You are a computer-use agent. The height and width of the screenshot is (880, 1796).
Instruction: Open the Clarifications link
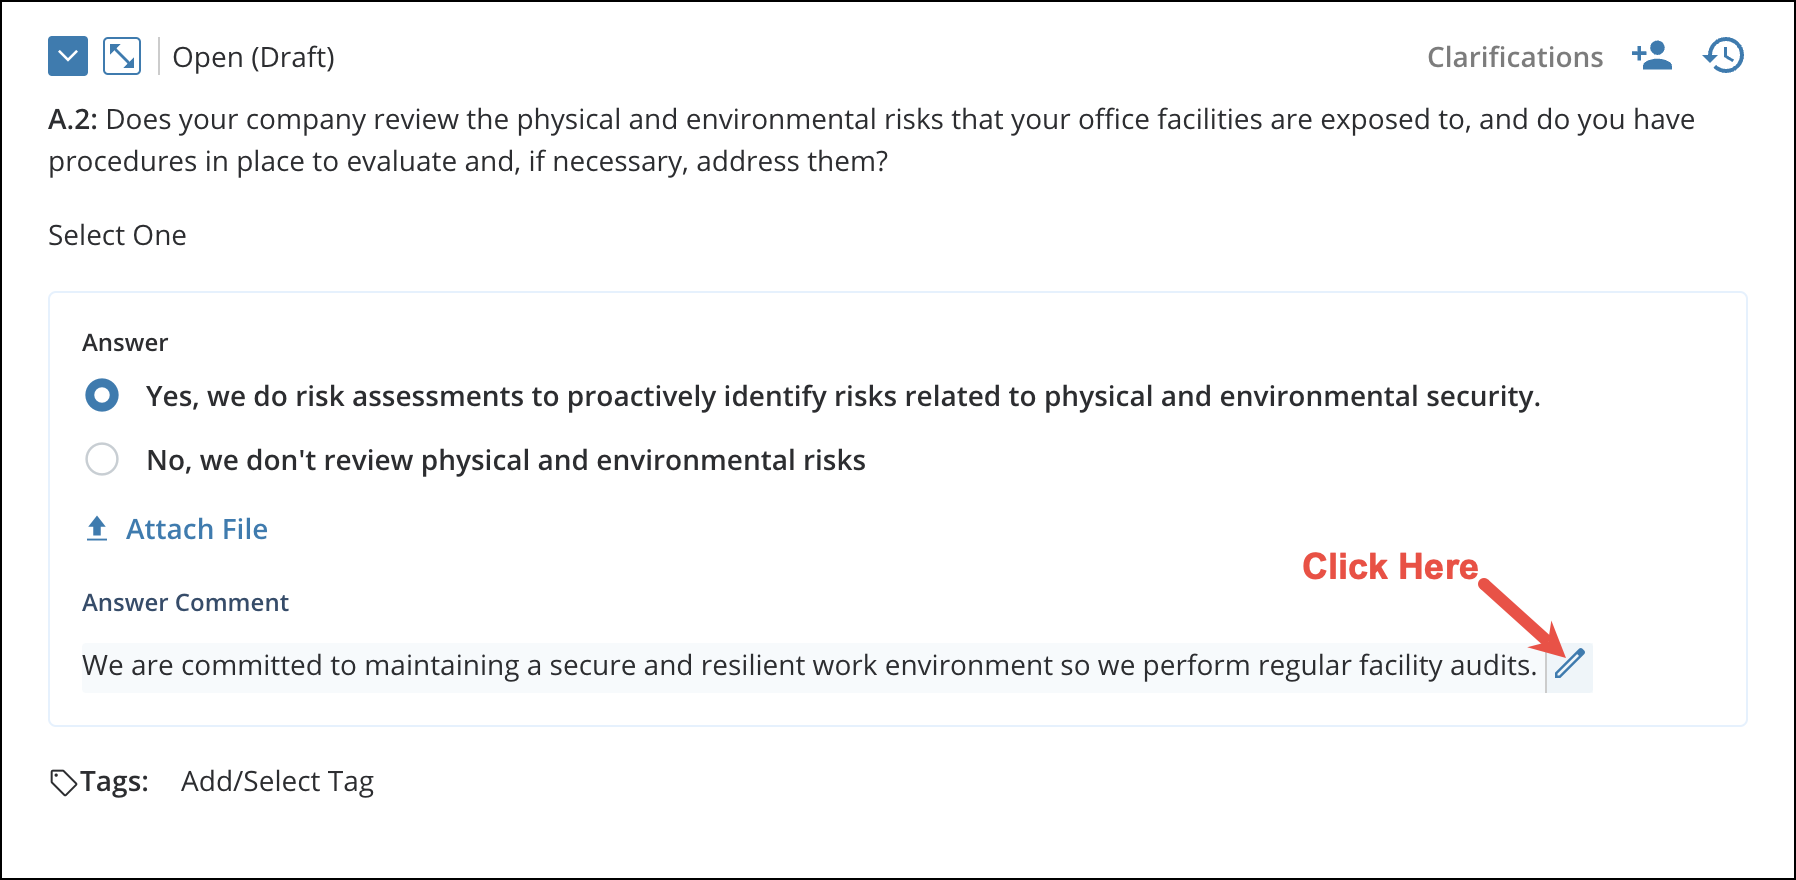pyautogui.click(x=1514, y=57)
